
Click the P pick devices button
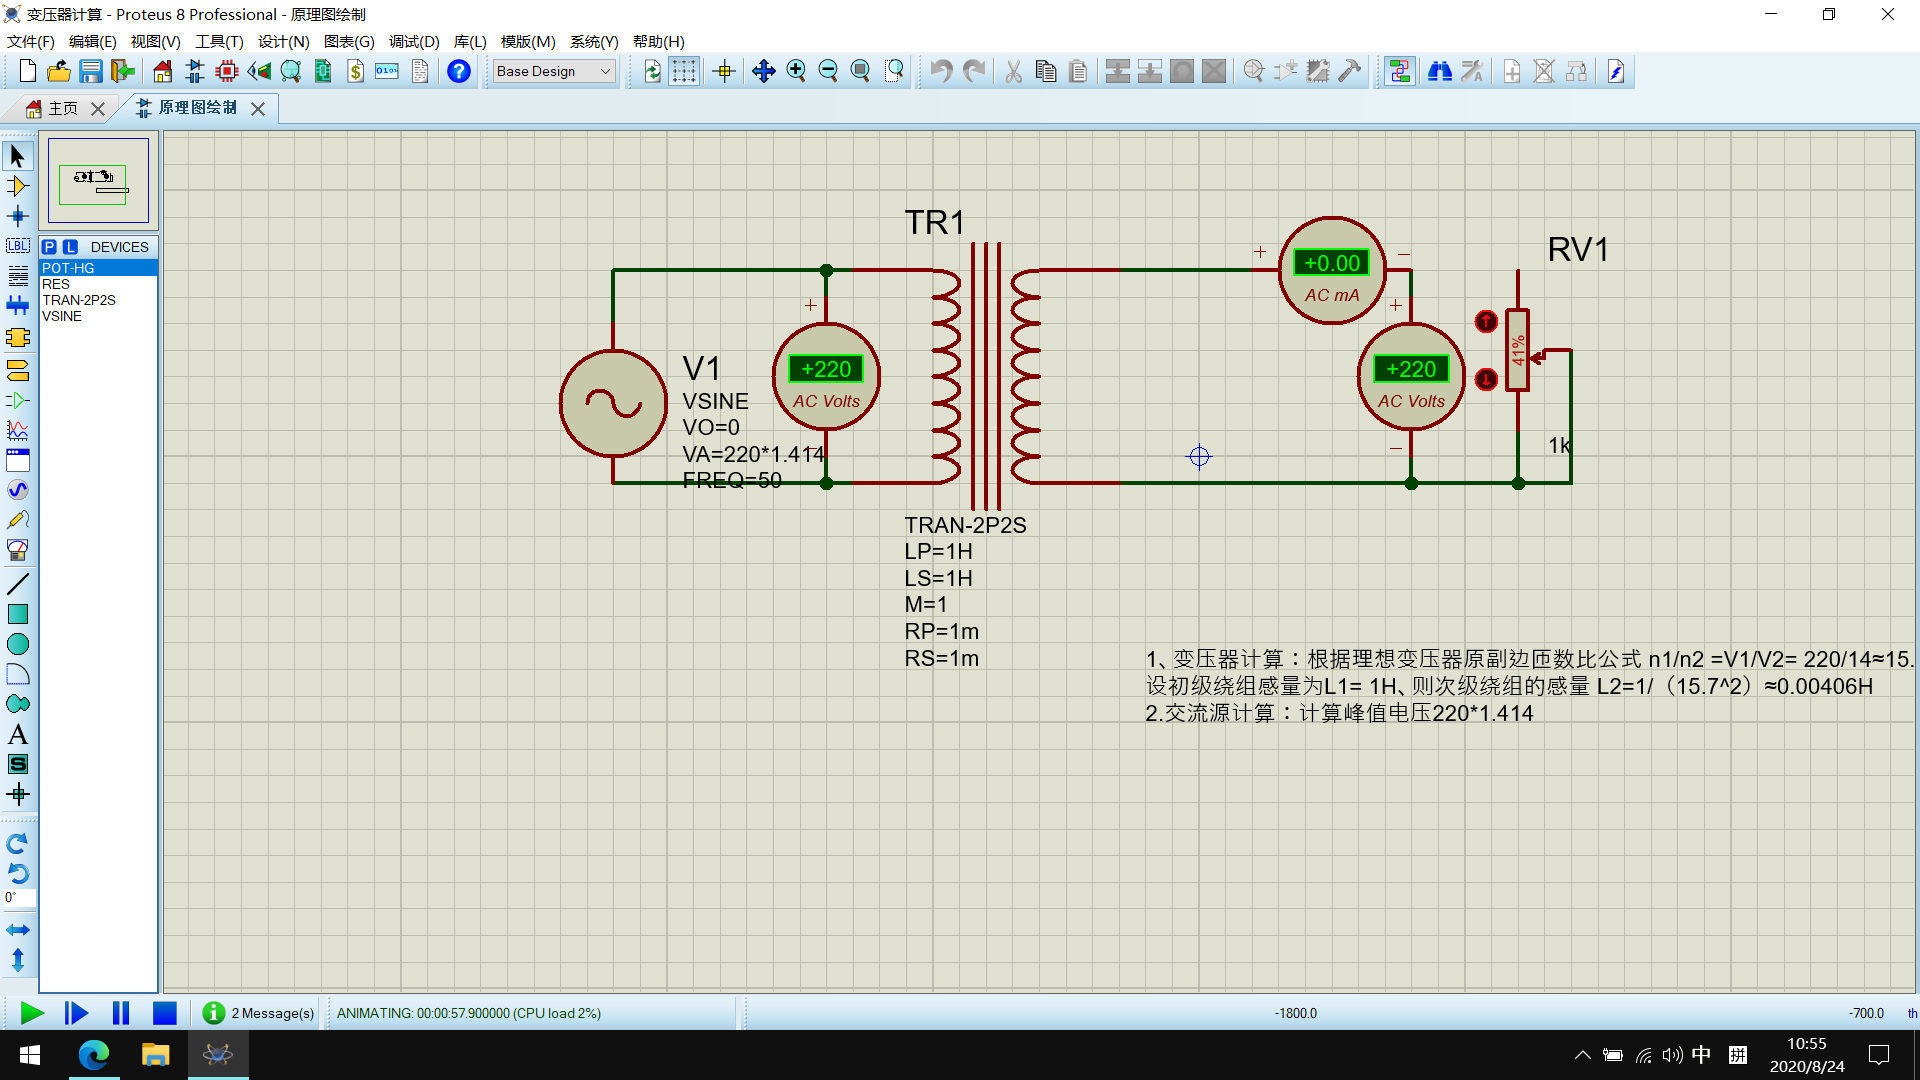tap(49, 247)
